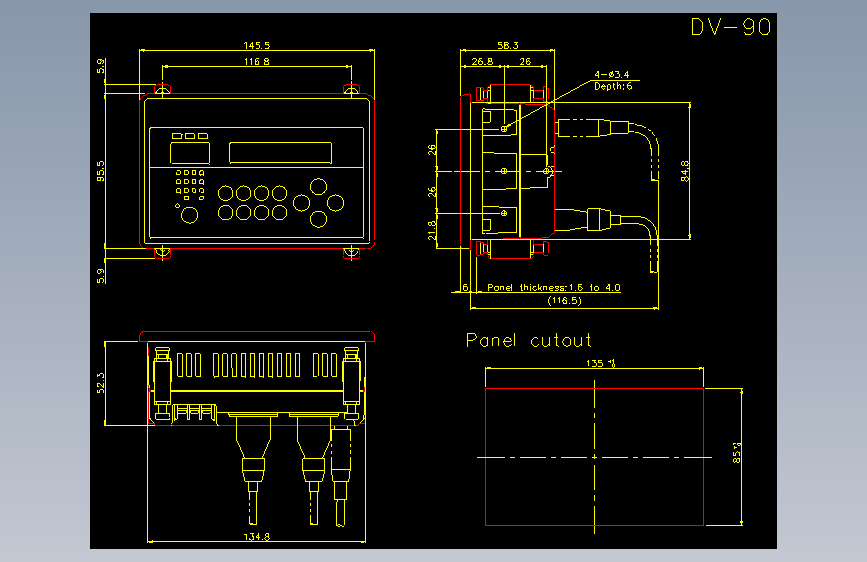Select the 116.8 mounting hole spacing dimension
This screenshot has height=562, width=867.
click(x=257, y=61)
